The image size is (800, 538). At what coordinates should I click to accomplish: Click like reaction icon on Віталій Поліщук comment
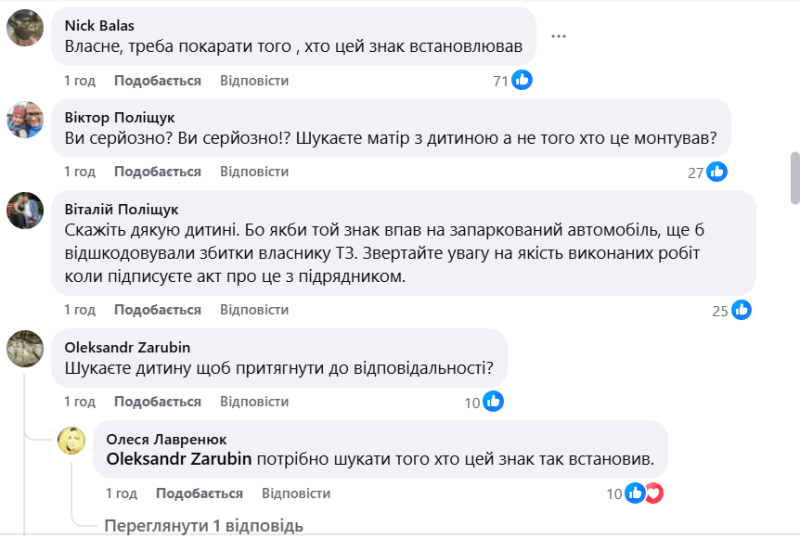coord(741,310)
